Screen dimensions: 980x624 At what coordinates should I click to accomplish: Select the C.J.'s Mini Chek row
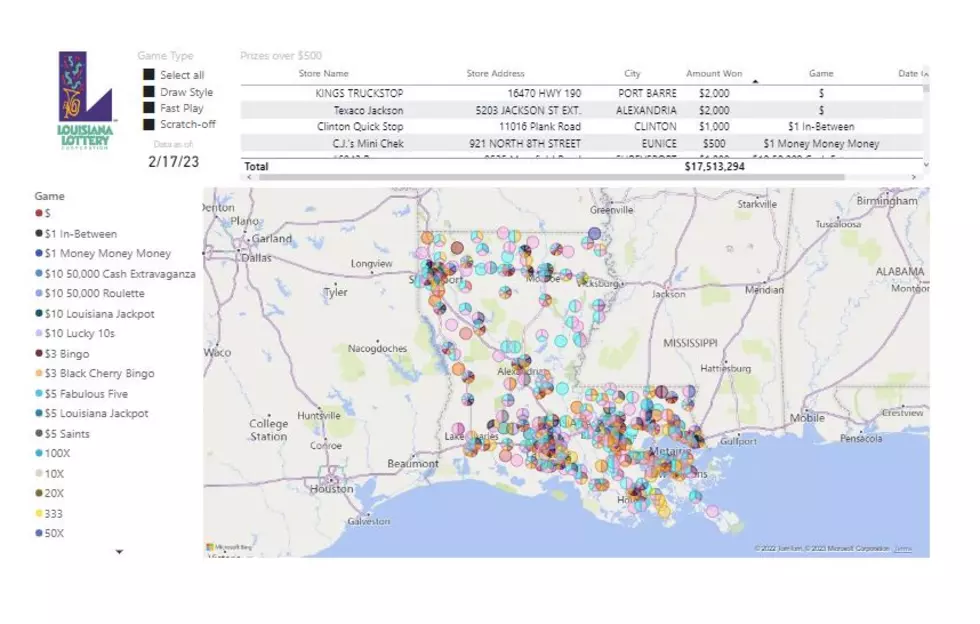[x=581, y=143]
